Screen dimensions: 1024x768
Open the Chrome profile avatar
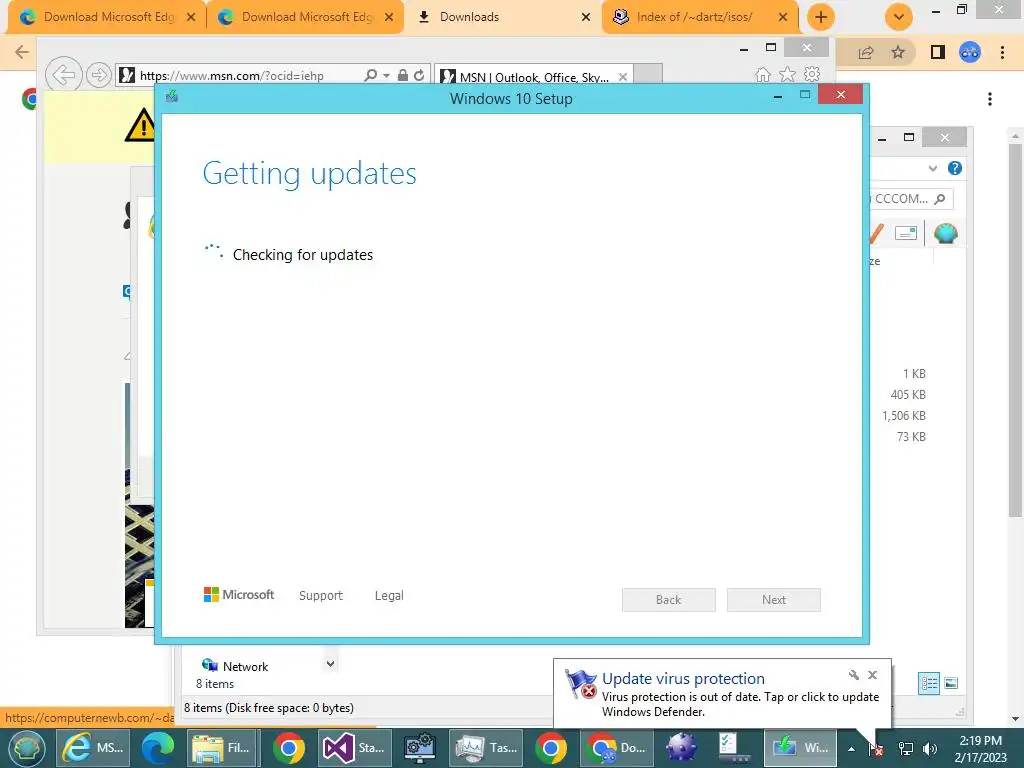(970, 52)
